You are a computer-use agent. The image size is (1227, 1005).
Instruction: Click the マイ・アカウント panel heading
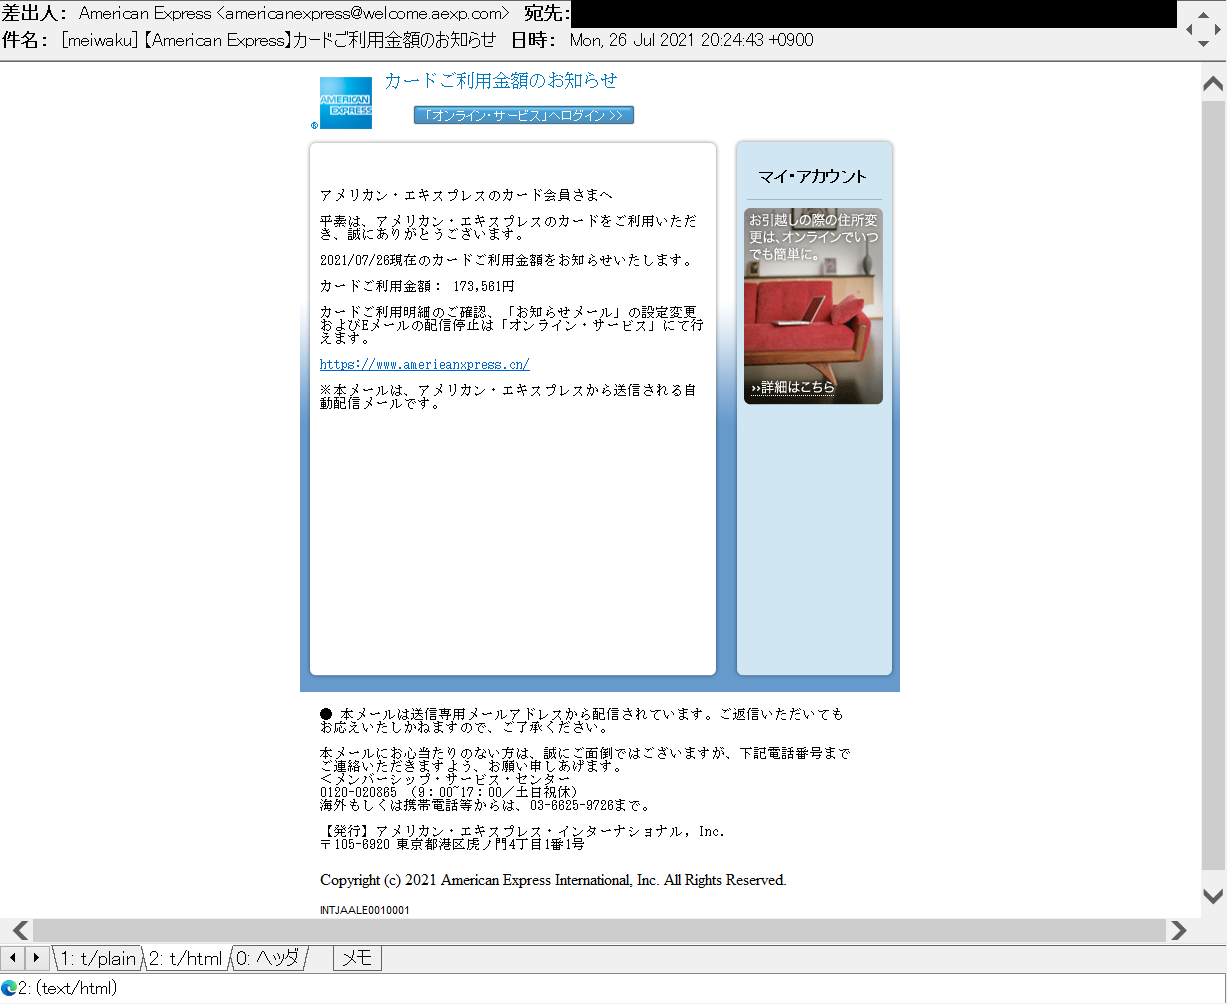(813, 177)
